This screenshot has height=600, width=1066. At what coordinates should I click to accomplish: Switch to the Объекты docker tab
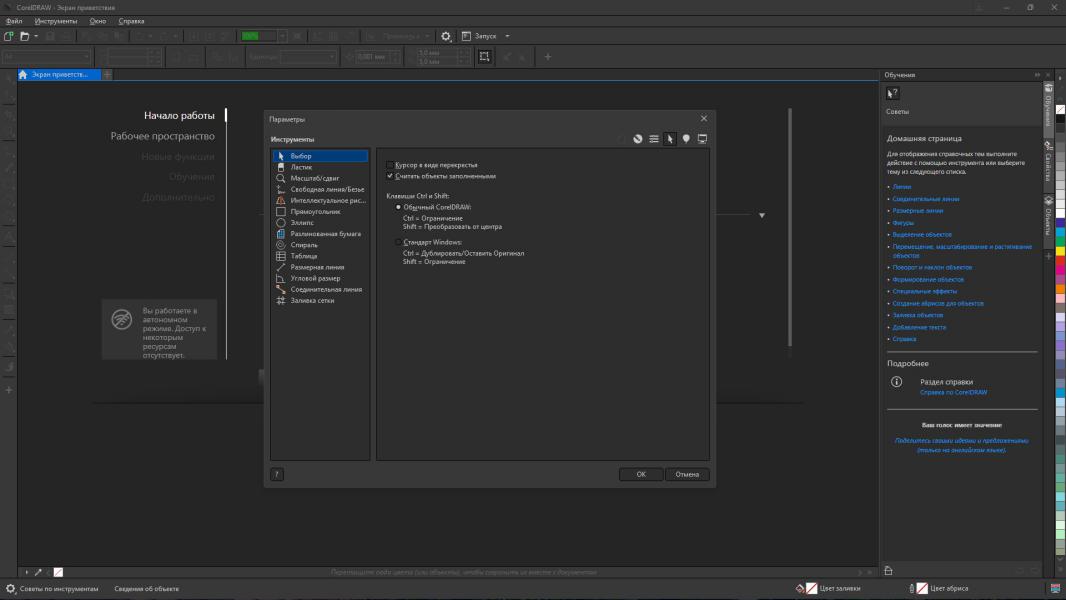pyautogui.click(x=1048, y=214)
